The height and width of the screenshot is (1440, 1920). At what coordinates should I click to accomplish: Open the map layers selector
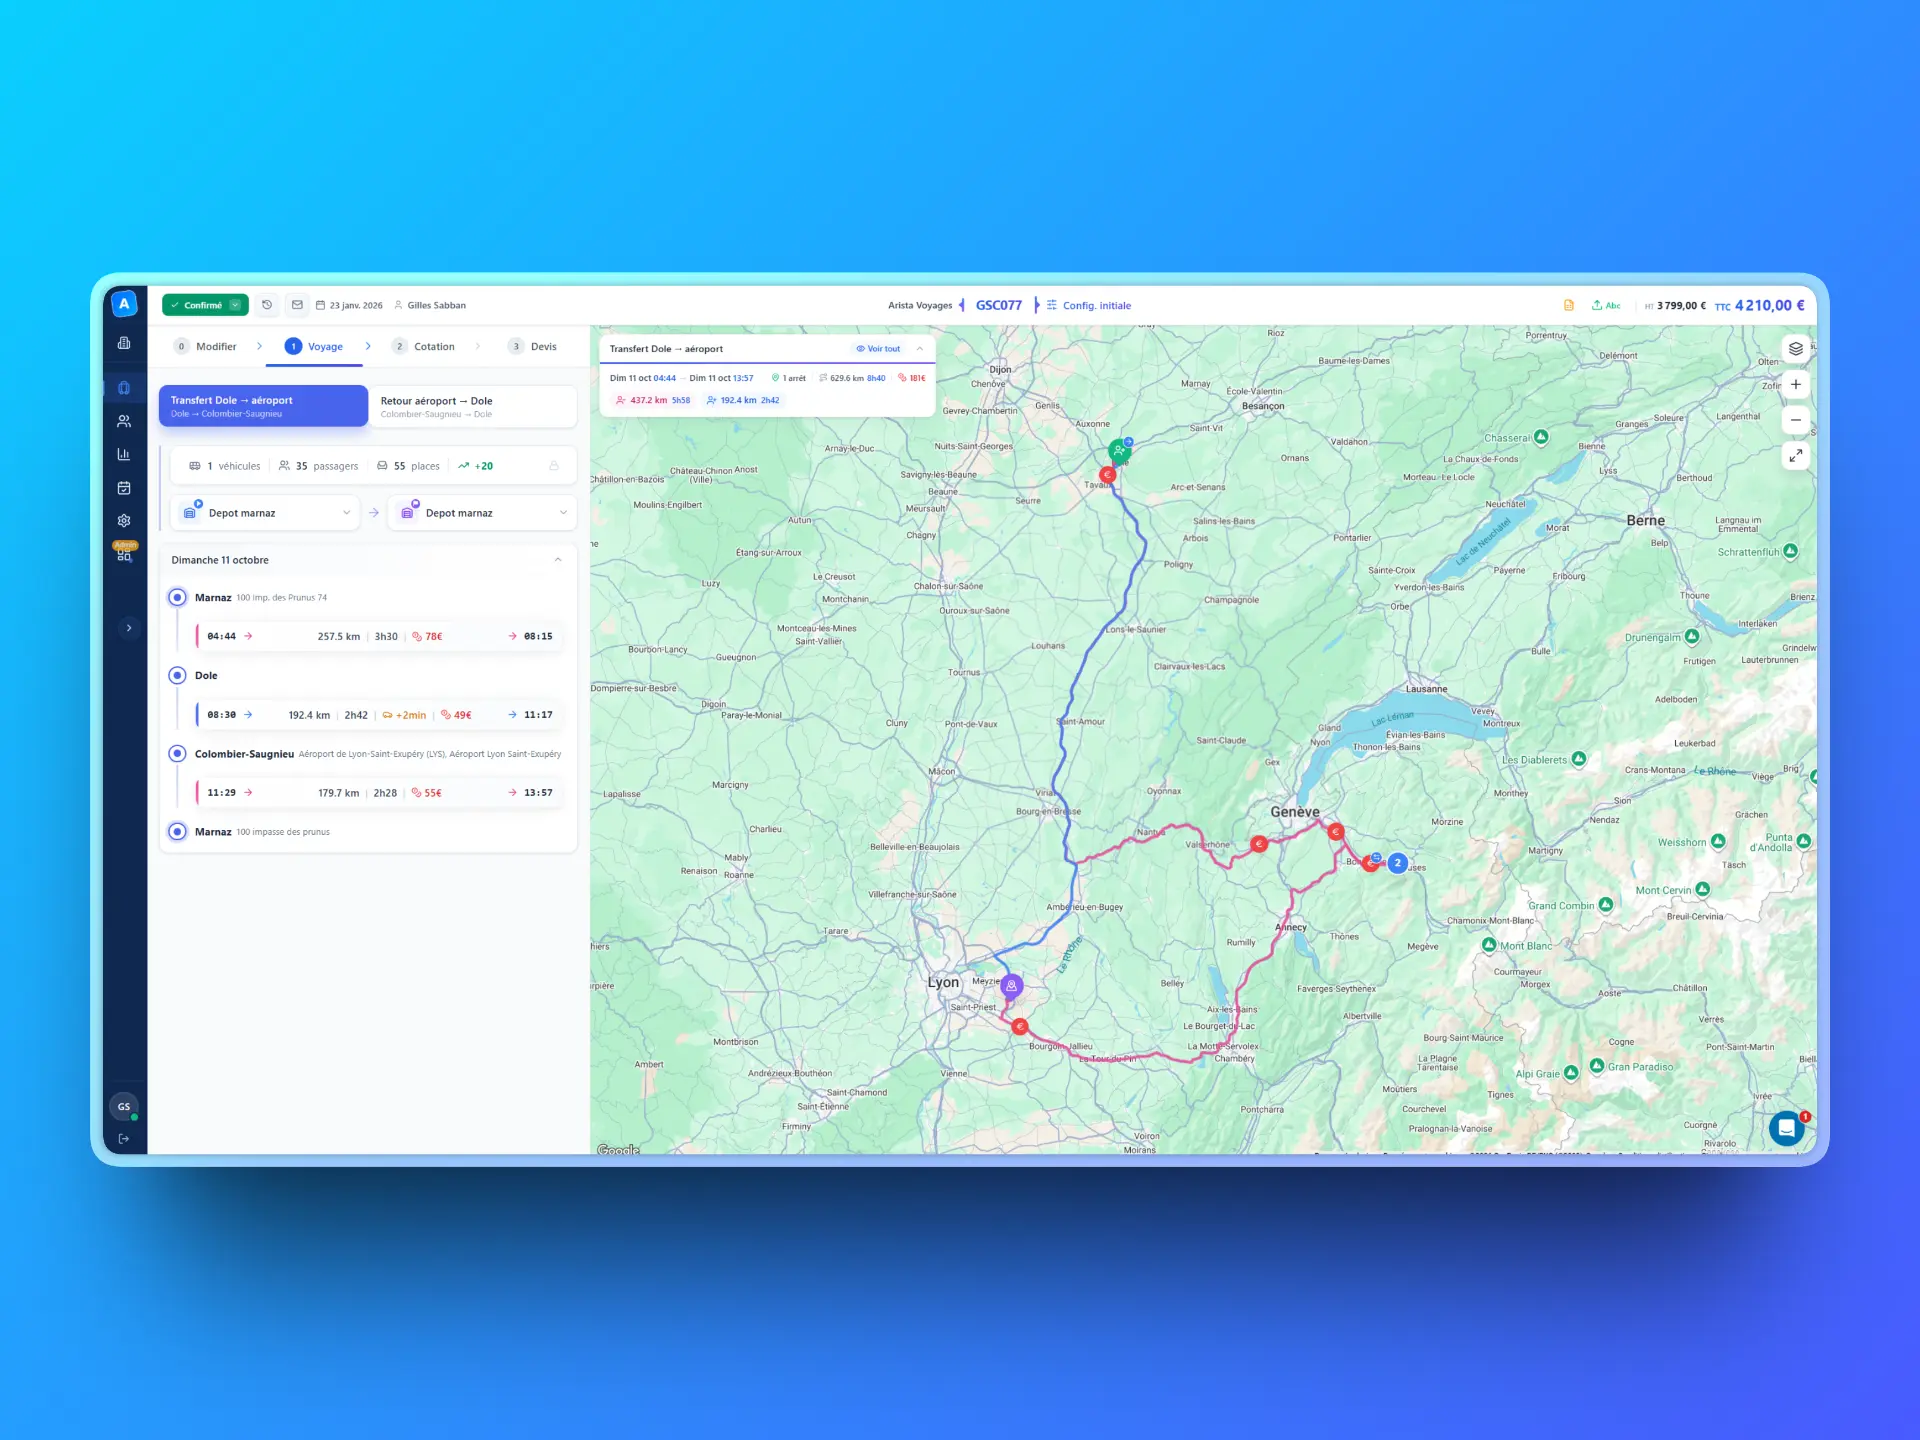[x=1795, y=348]
